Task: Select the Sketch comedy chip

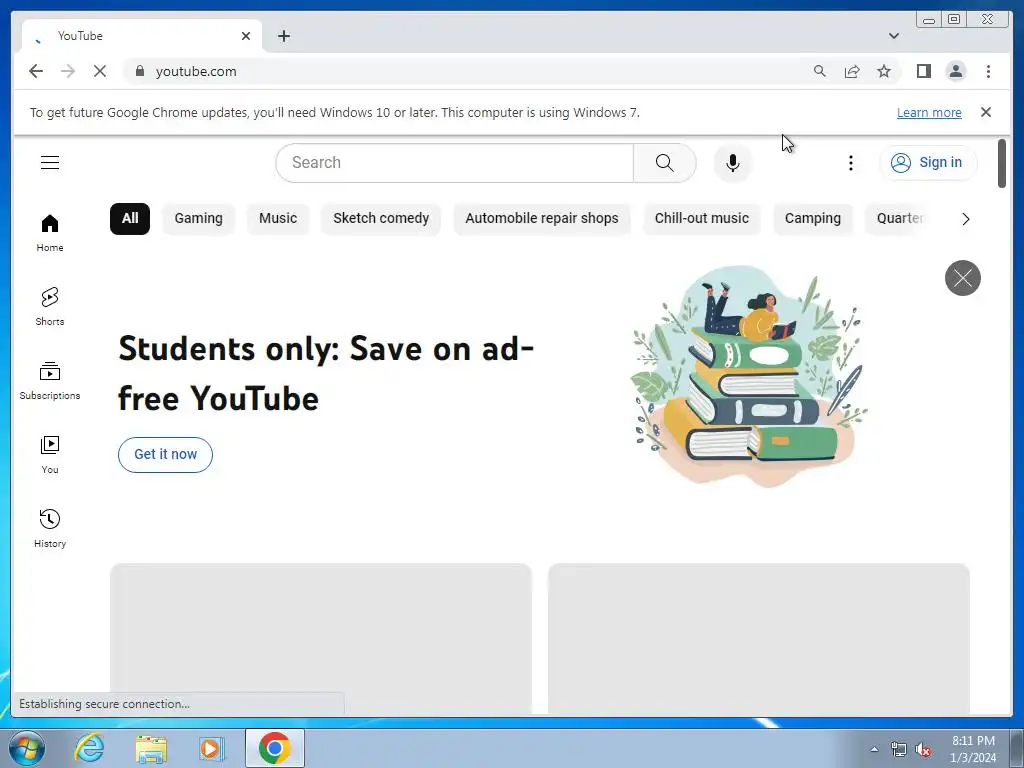Action: tap(381, 218)
